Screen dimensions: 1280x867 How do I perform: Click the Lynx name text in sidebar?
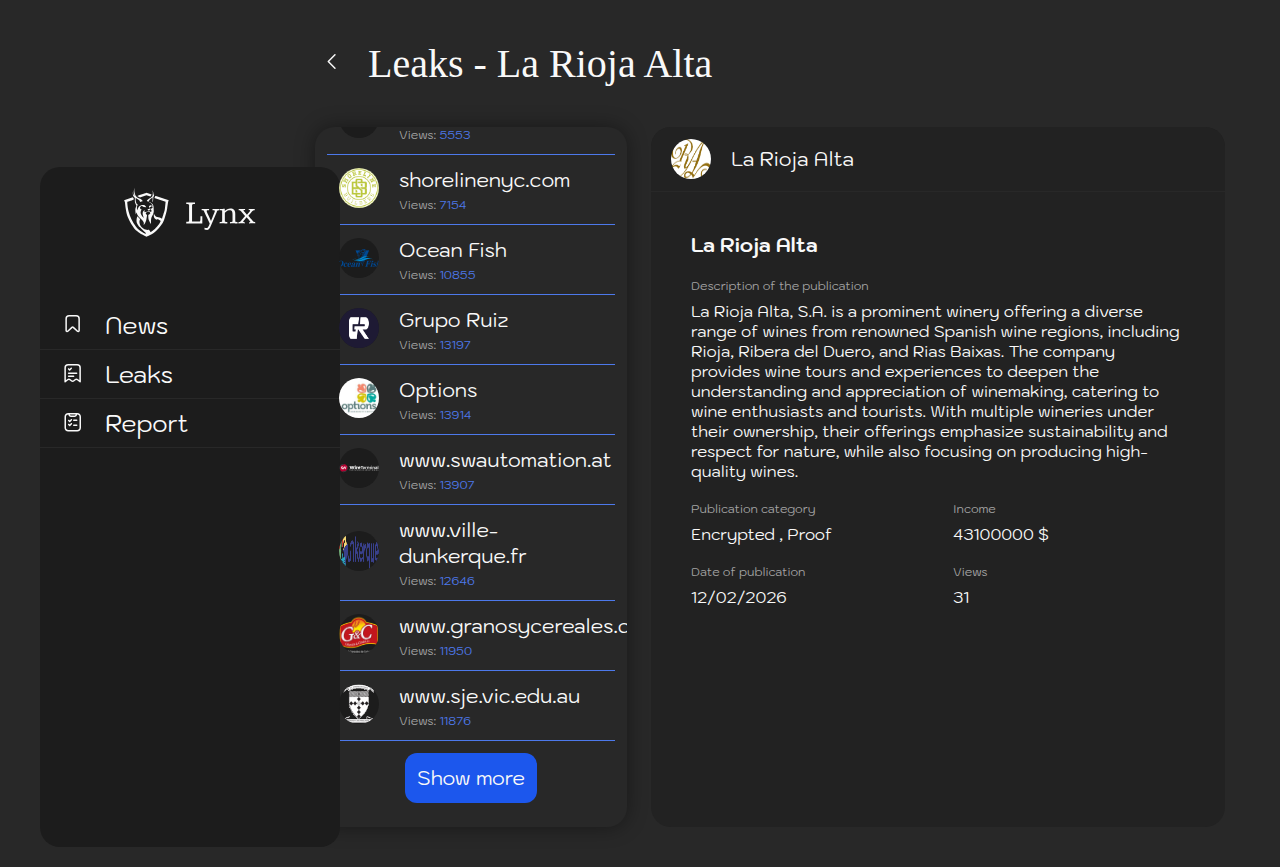coord(220,213)
